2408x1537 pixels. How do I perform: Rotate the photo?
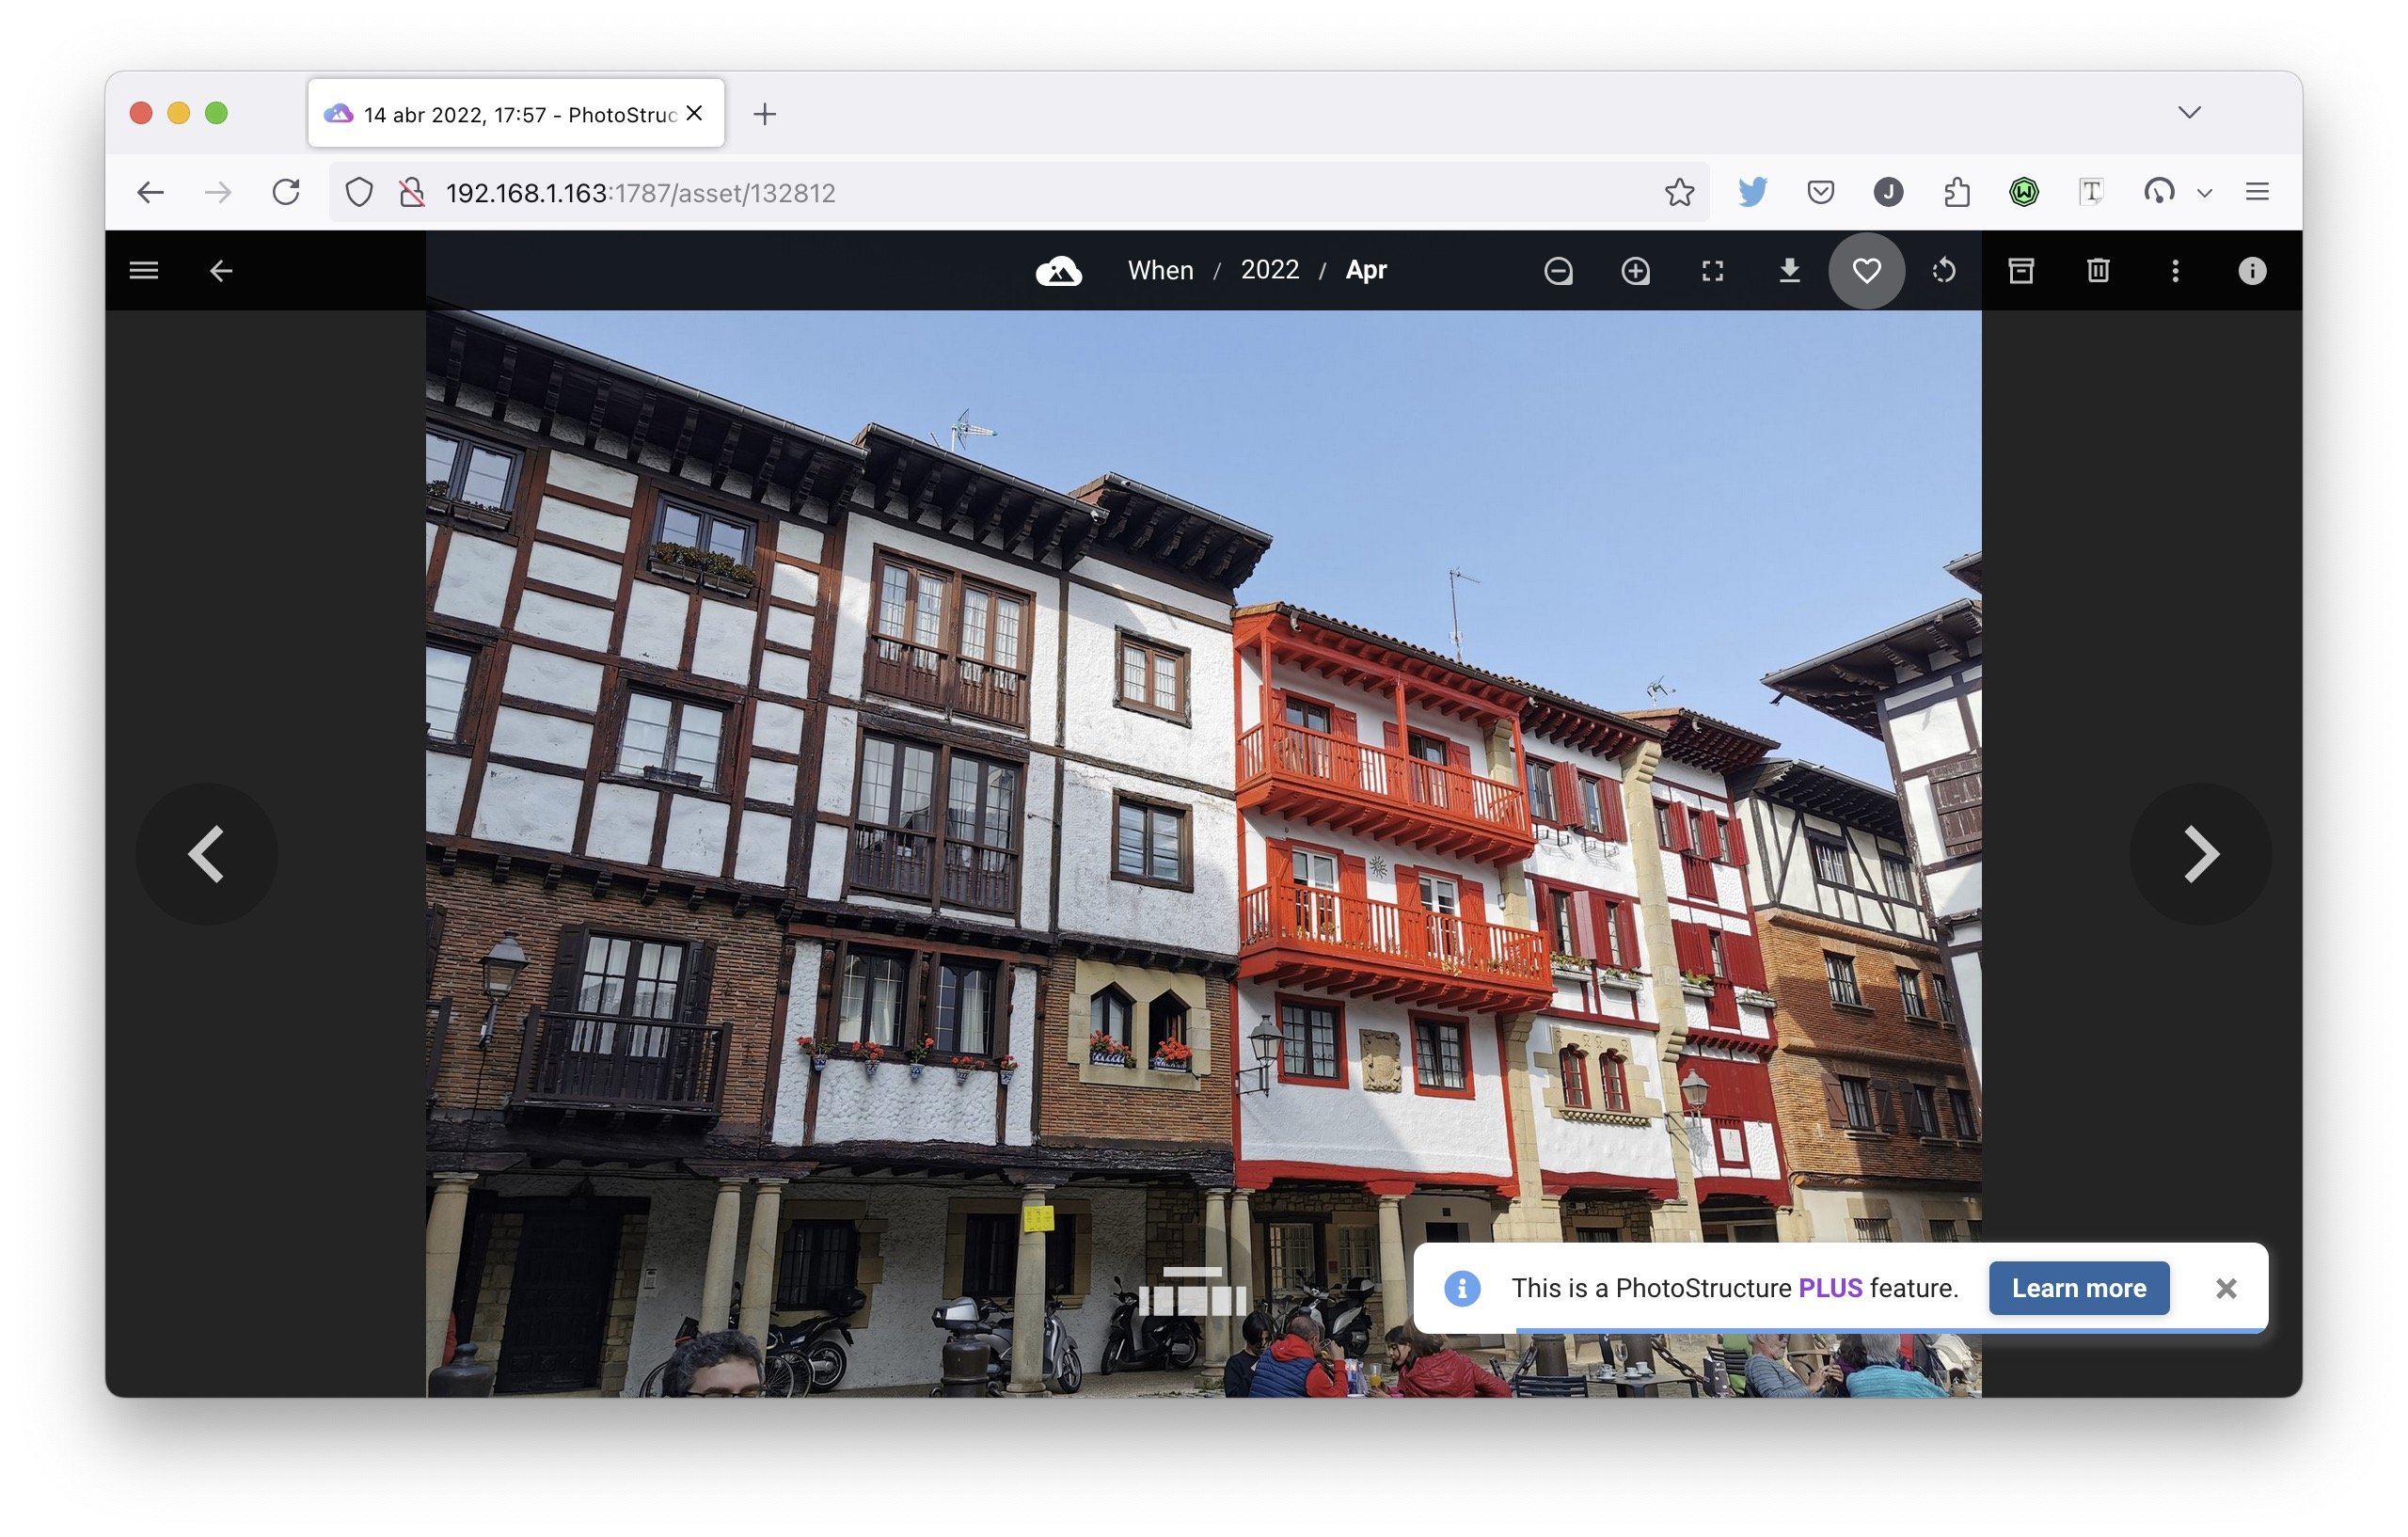[1943, 271]
